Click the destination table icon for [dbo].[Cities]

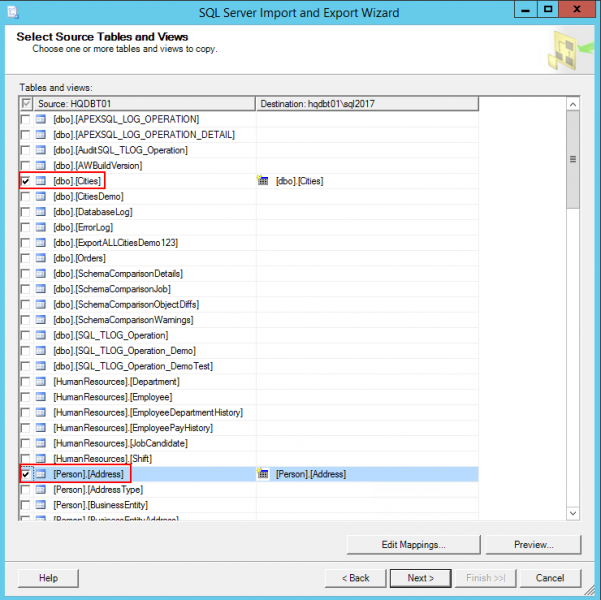coord(263,181)
